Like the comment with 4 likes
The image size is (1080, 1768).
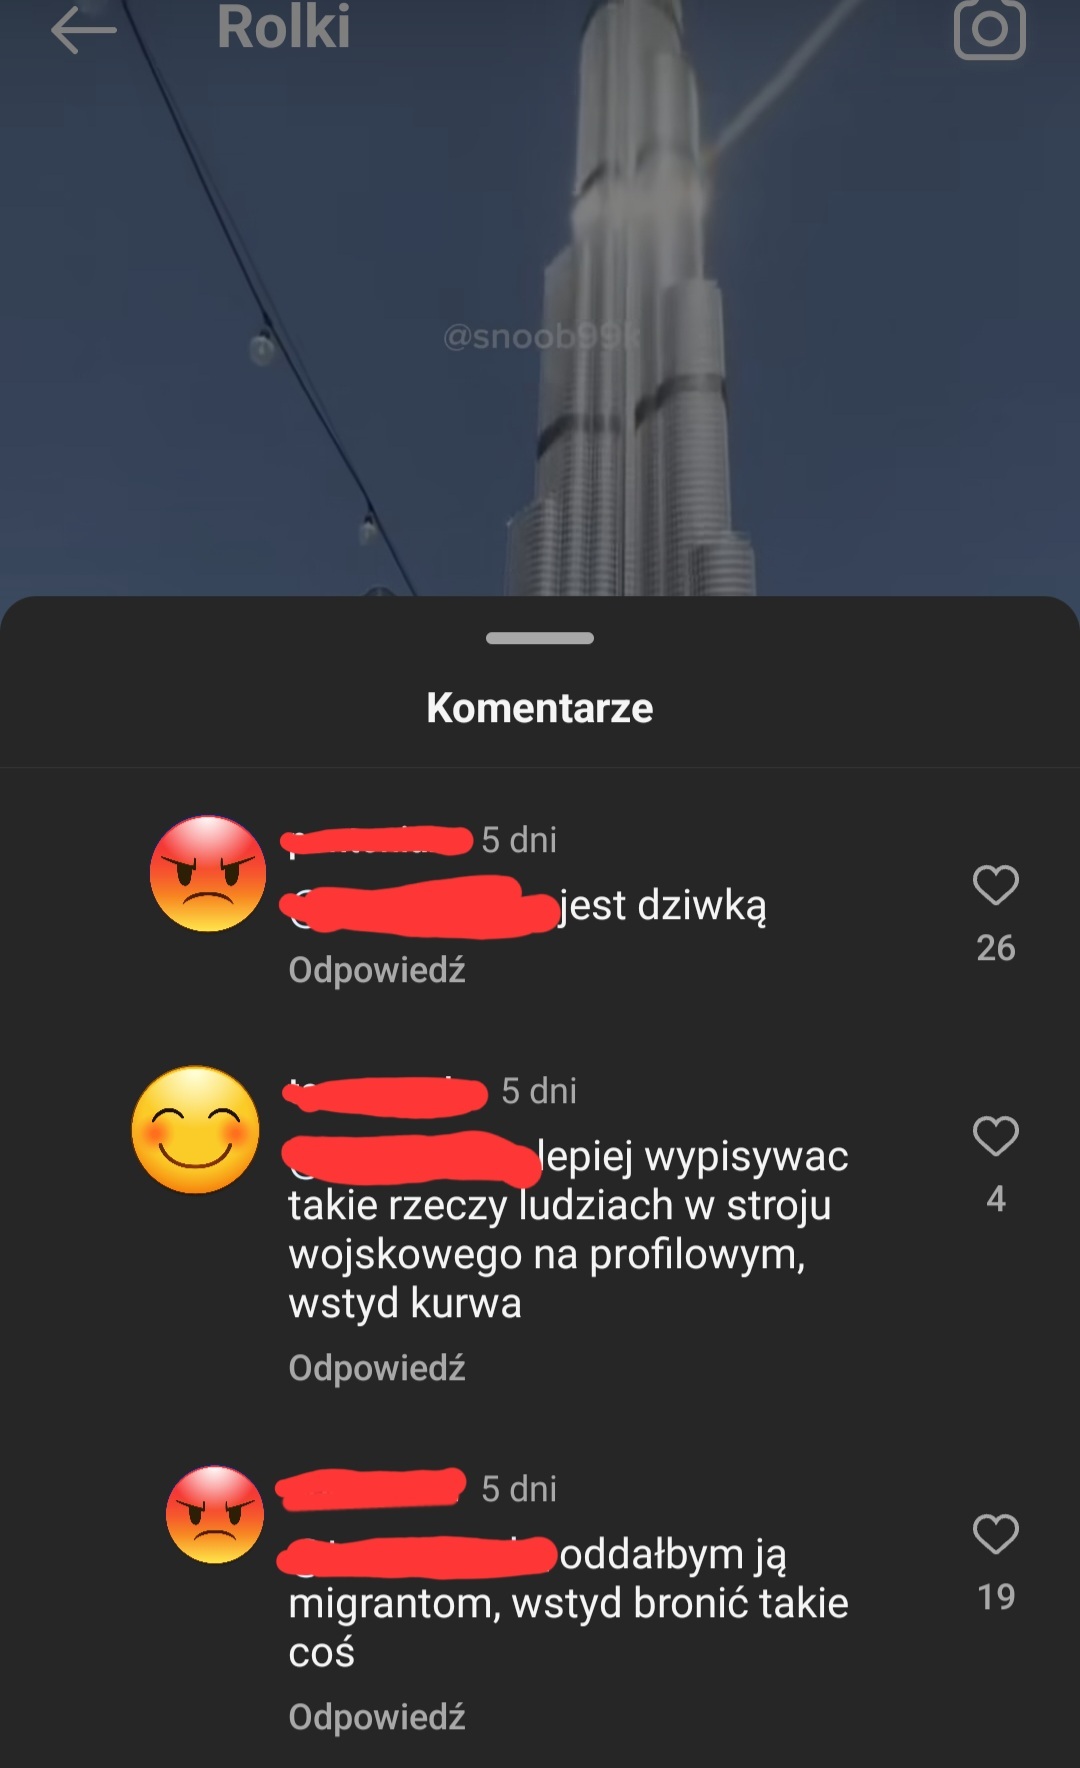click(x=995, y=1136)
